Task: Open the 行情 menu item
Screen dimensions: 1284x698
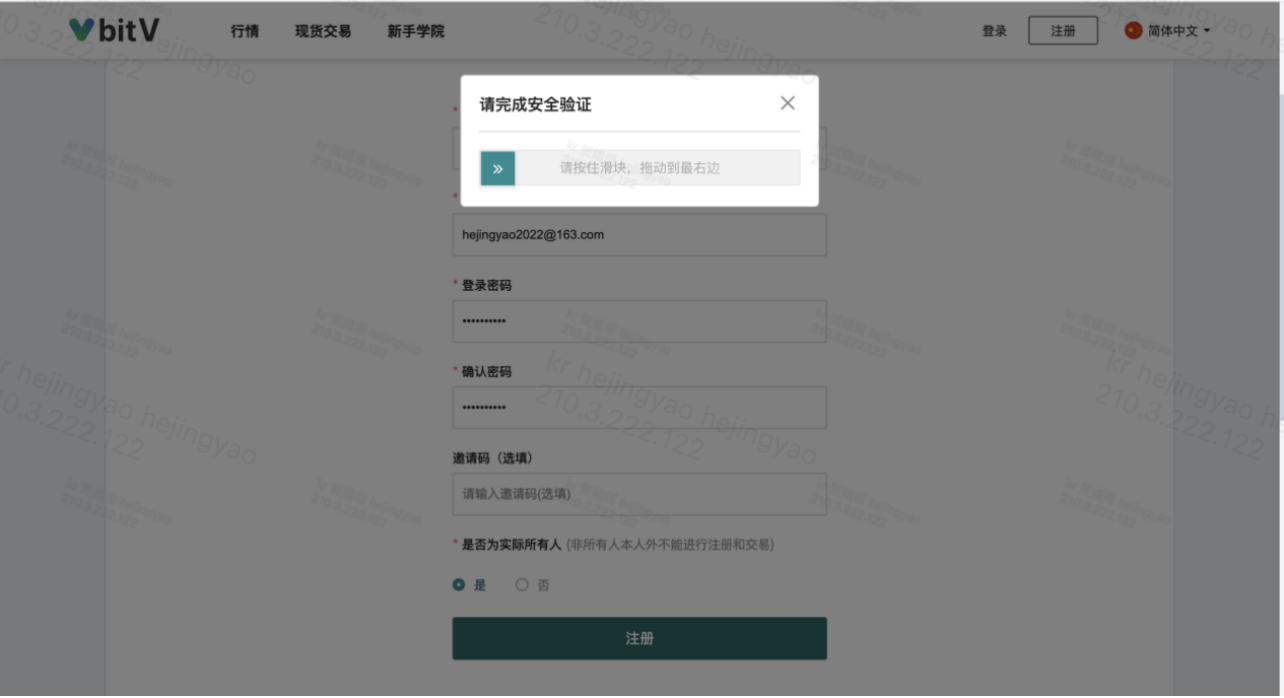Action: click(x=245, y=31)
